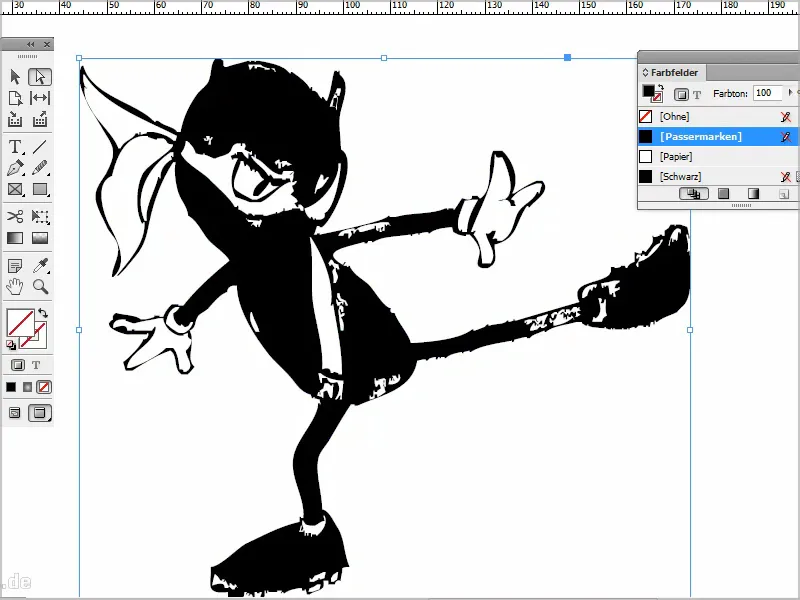Choose the Rectangle shape tool
Viewport: 800px width, 600px height.
pos(40,189)
